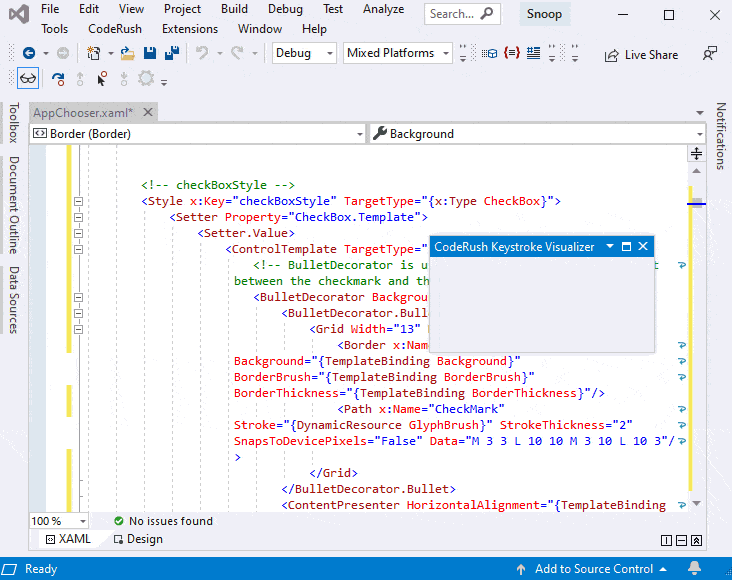The image size is (732, 580).
Task: Navigate backward with the blue arrow
Action: (x=29, y=53)
